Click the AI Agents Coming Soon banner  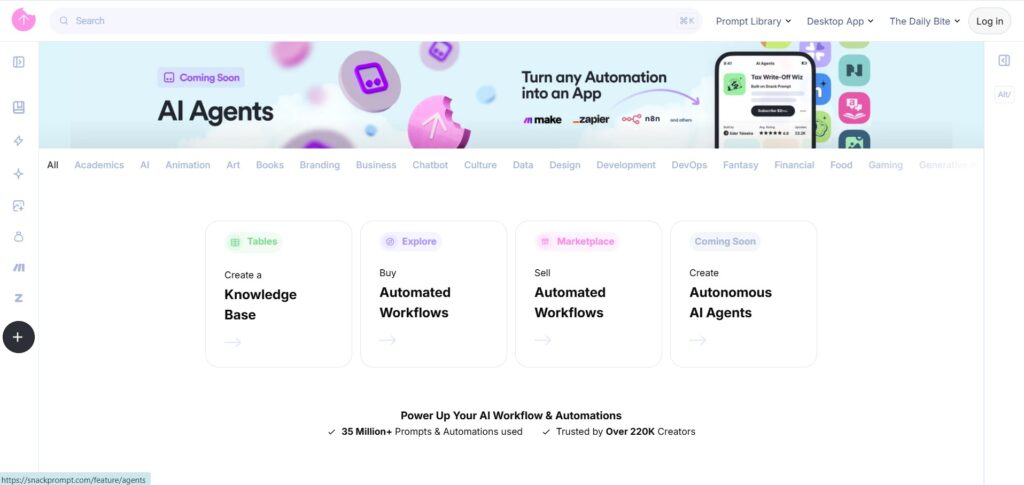511,96
